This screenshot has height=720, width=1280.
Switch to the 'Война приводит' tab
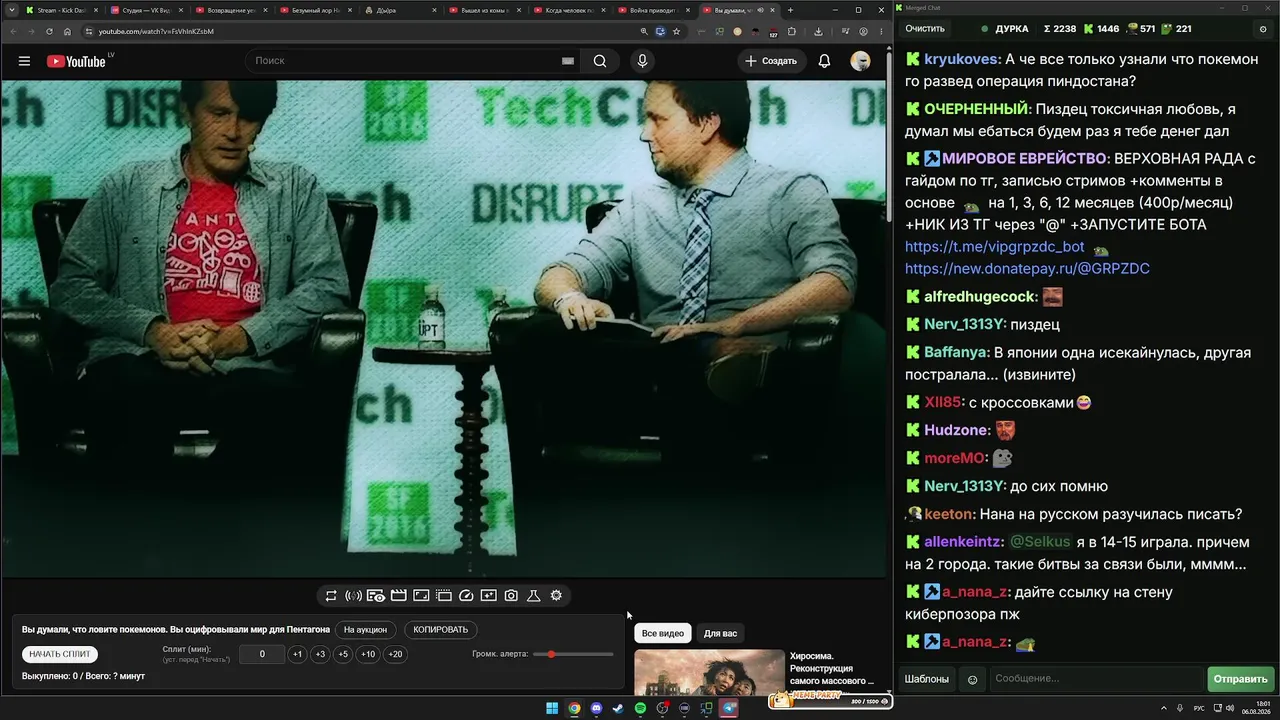[655, 10]
